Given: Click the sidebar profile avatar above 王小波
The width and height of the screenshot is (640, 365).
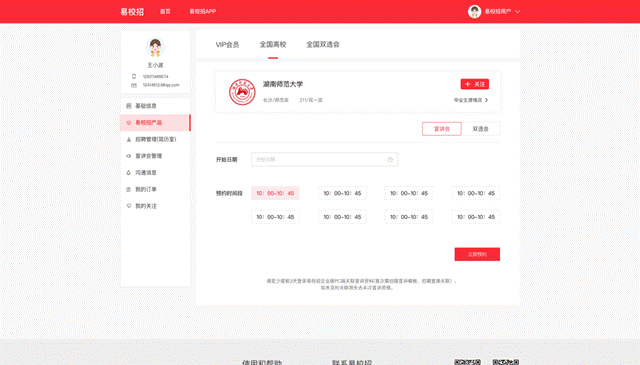Looking at the screenshot, I should tap(155, 47).
